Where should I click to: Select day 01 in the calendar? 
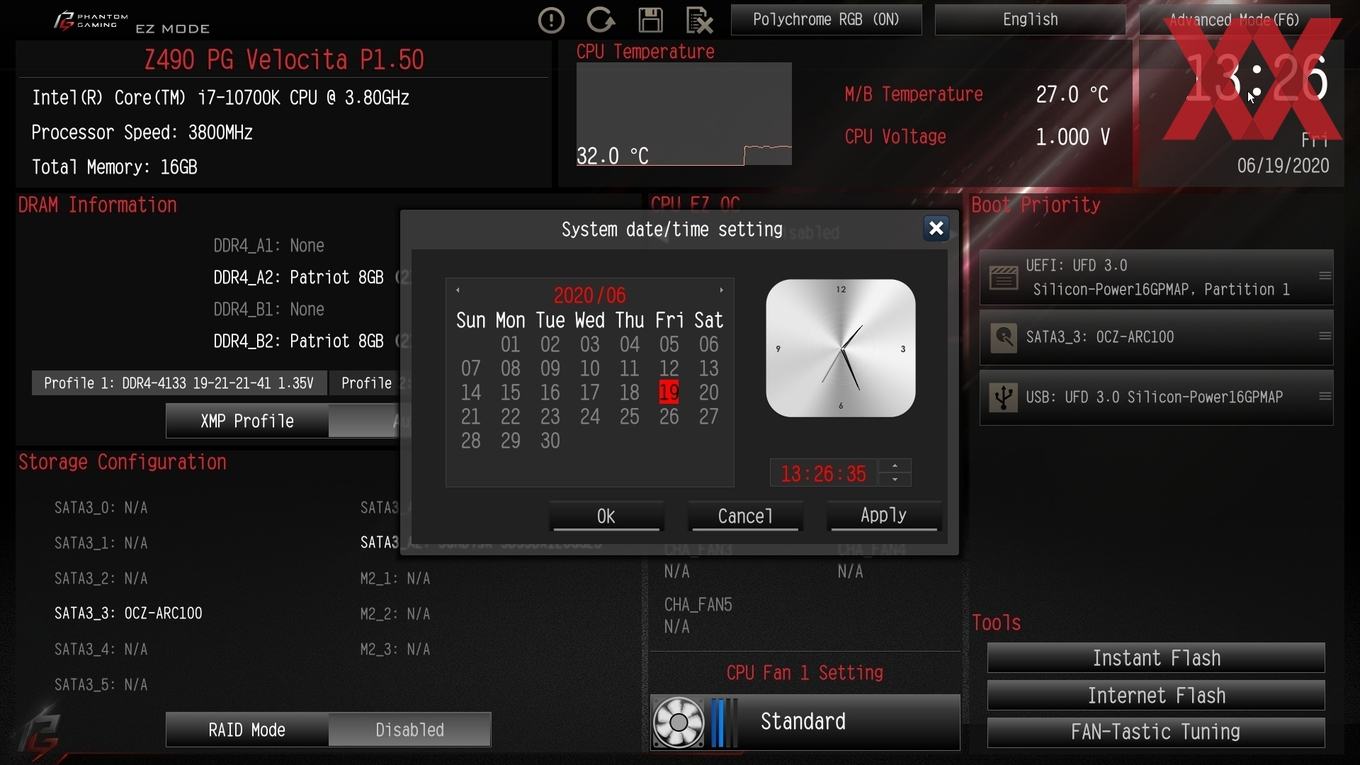(510, 344)
